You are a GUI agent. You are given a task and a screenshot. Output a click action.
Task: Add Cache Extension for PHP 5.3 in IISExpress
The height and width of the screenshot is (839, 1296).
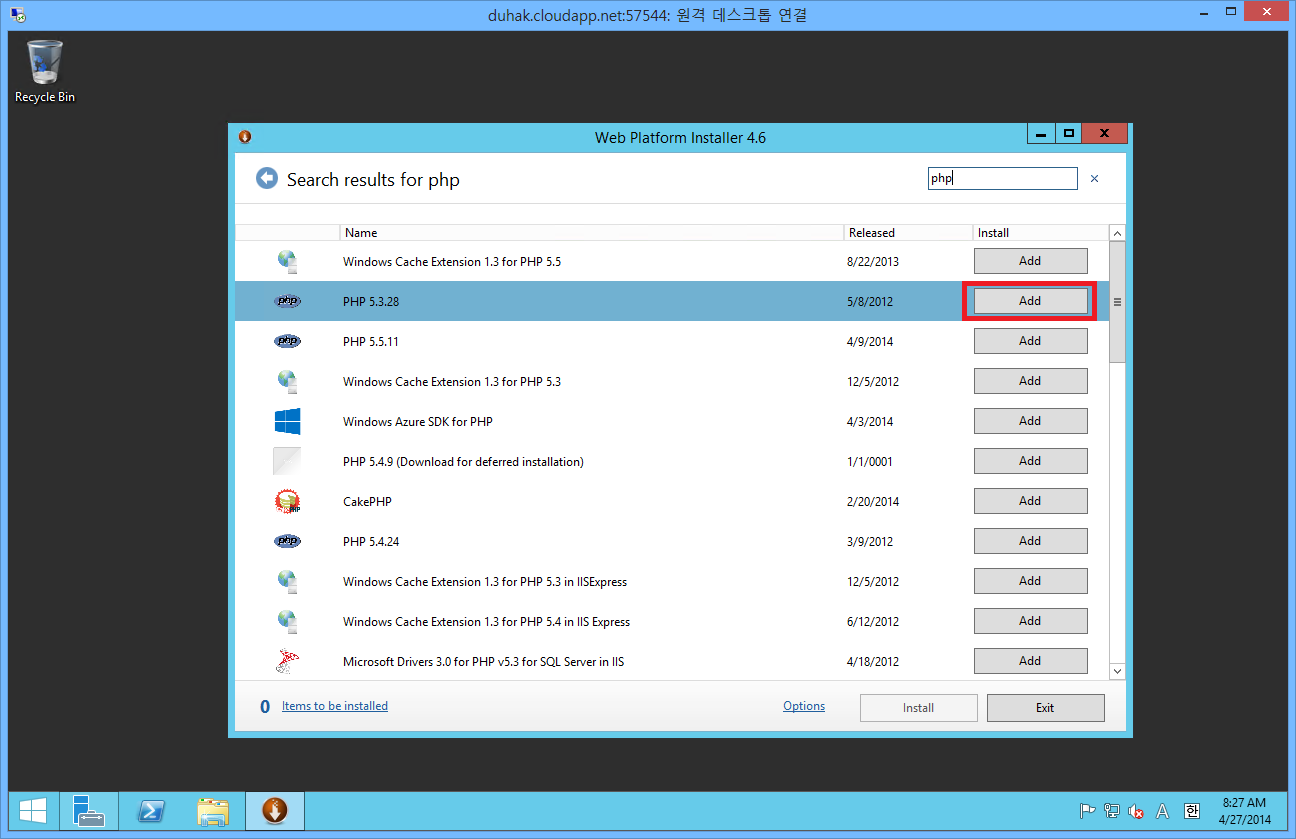click(x=1030, y=581)
